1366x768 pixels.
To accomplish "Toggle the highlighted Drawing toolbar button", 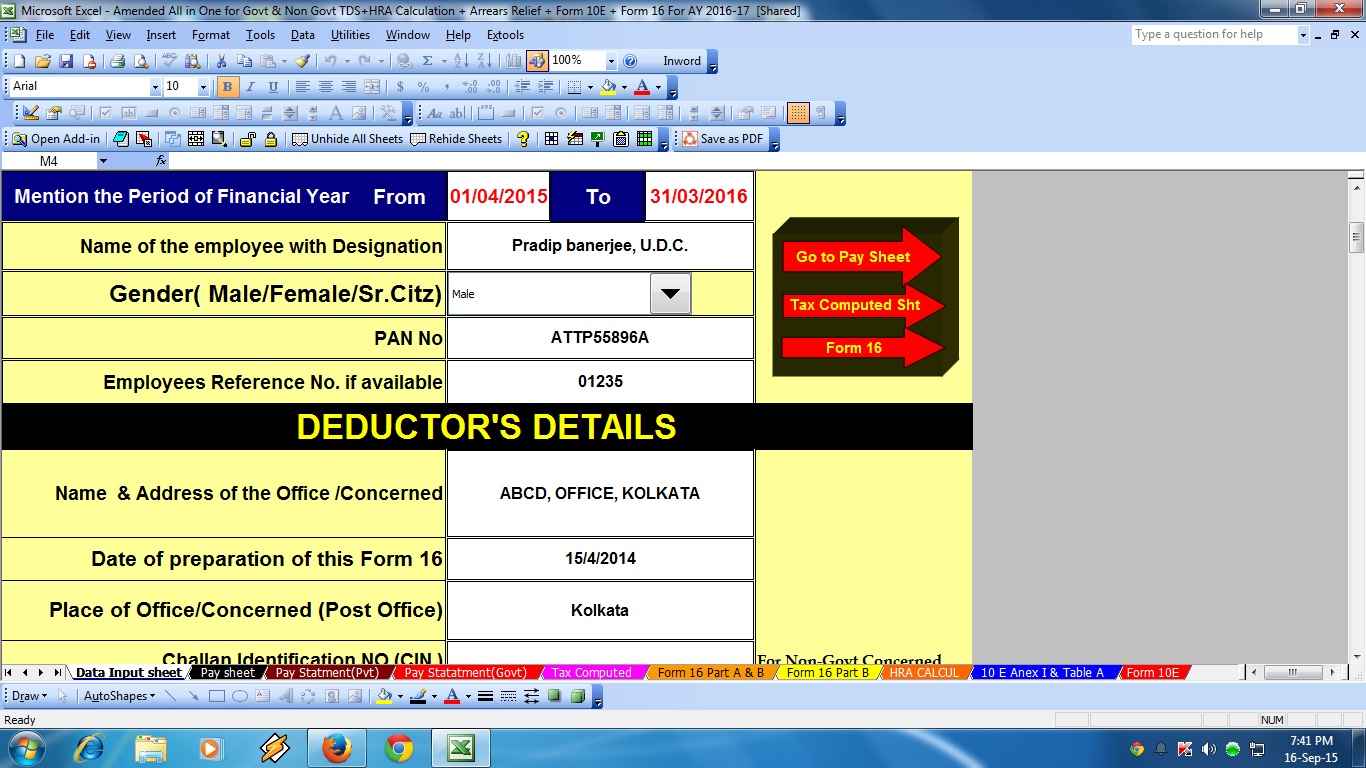I will point(537,61).
